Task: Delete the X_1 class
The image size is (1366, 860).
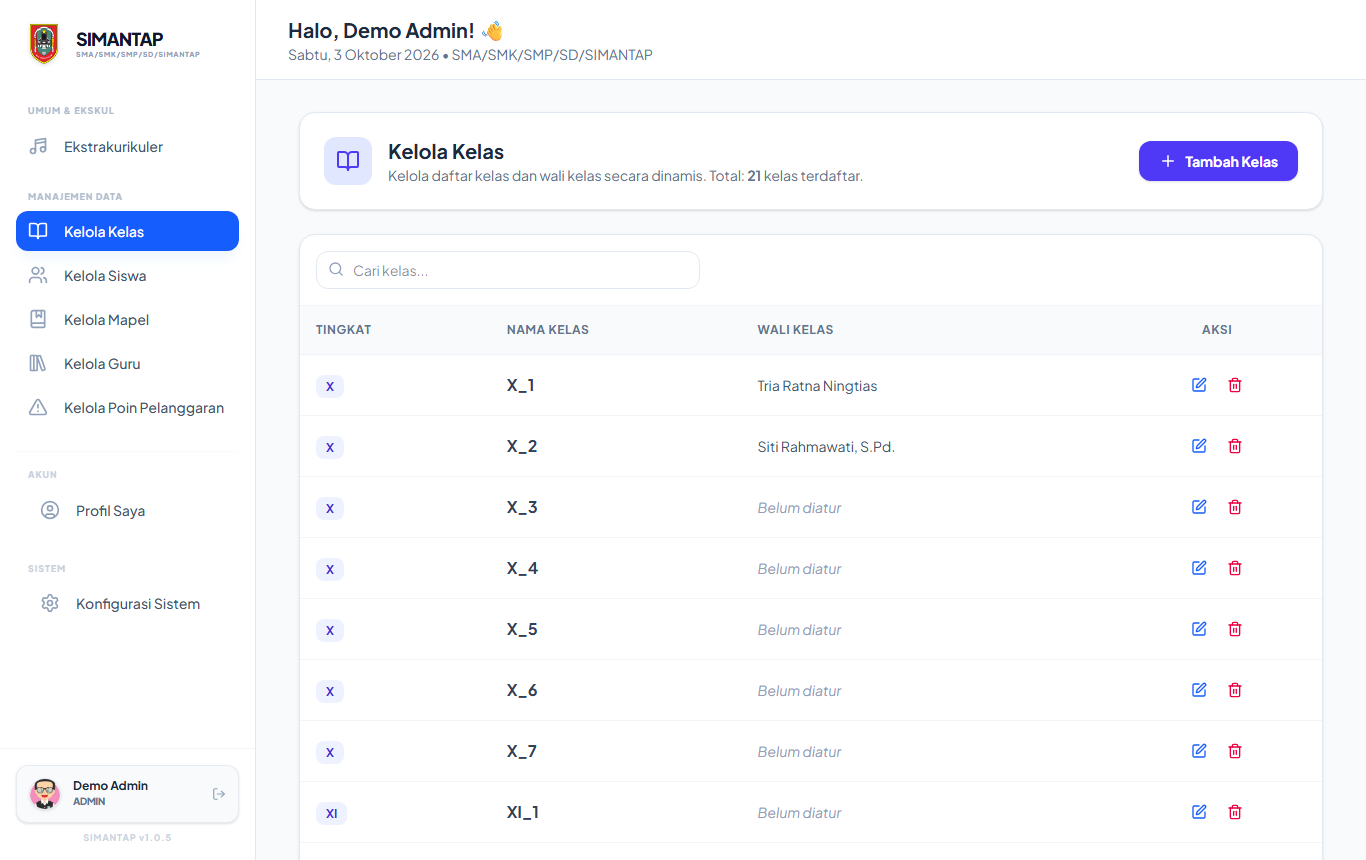Action: click(1235, 385)
